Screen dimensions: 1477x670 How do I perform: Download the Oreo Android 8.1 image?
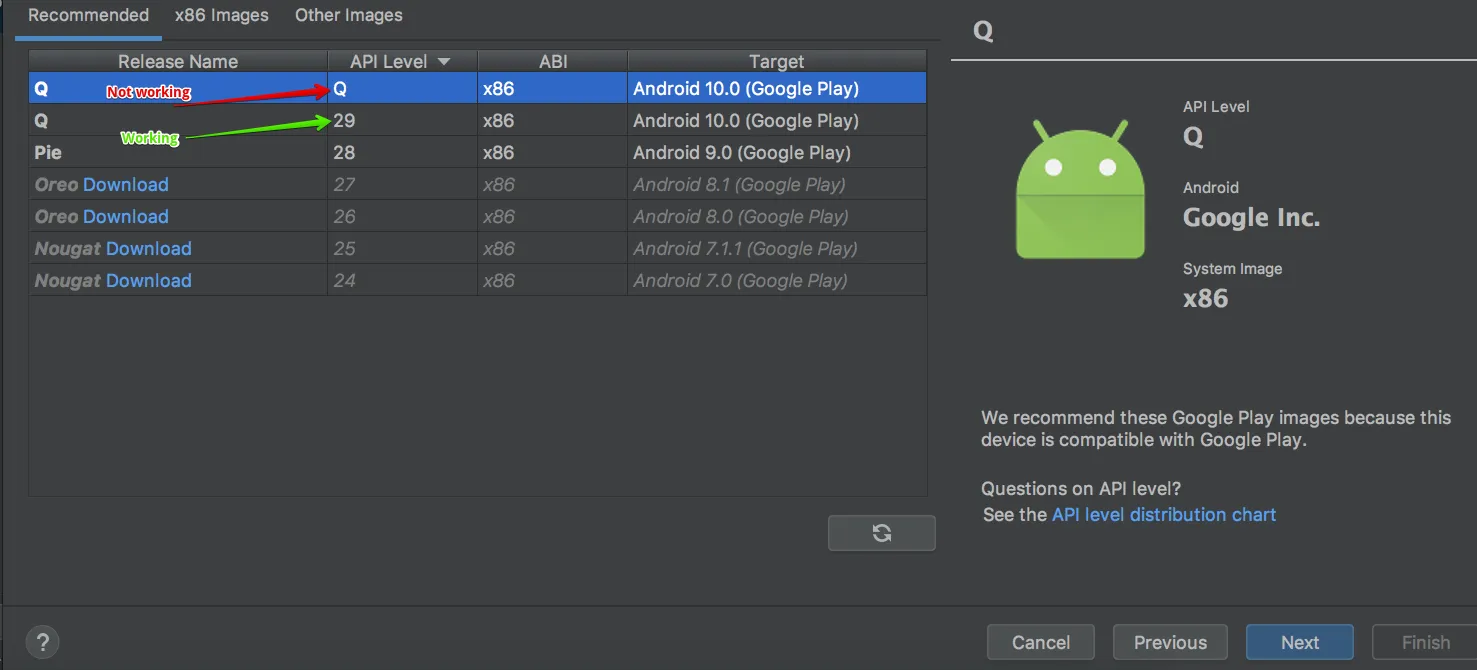pyautogui.click(x=126, y=185)
